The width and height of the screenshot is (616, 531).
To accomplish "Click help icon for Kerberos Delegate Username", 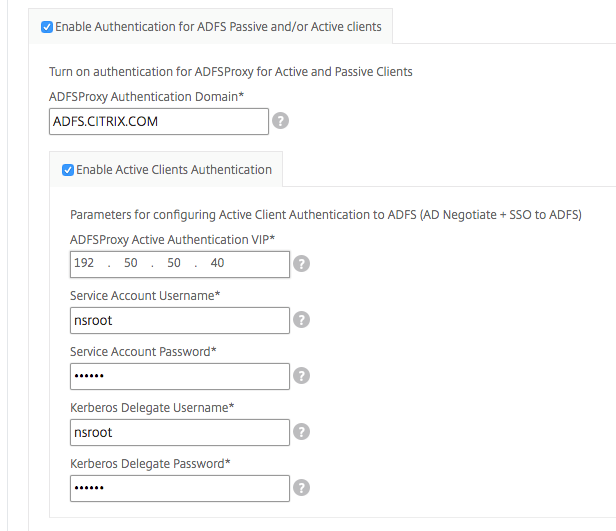I will (301, 432).
